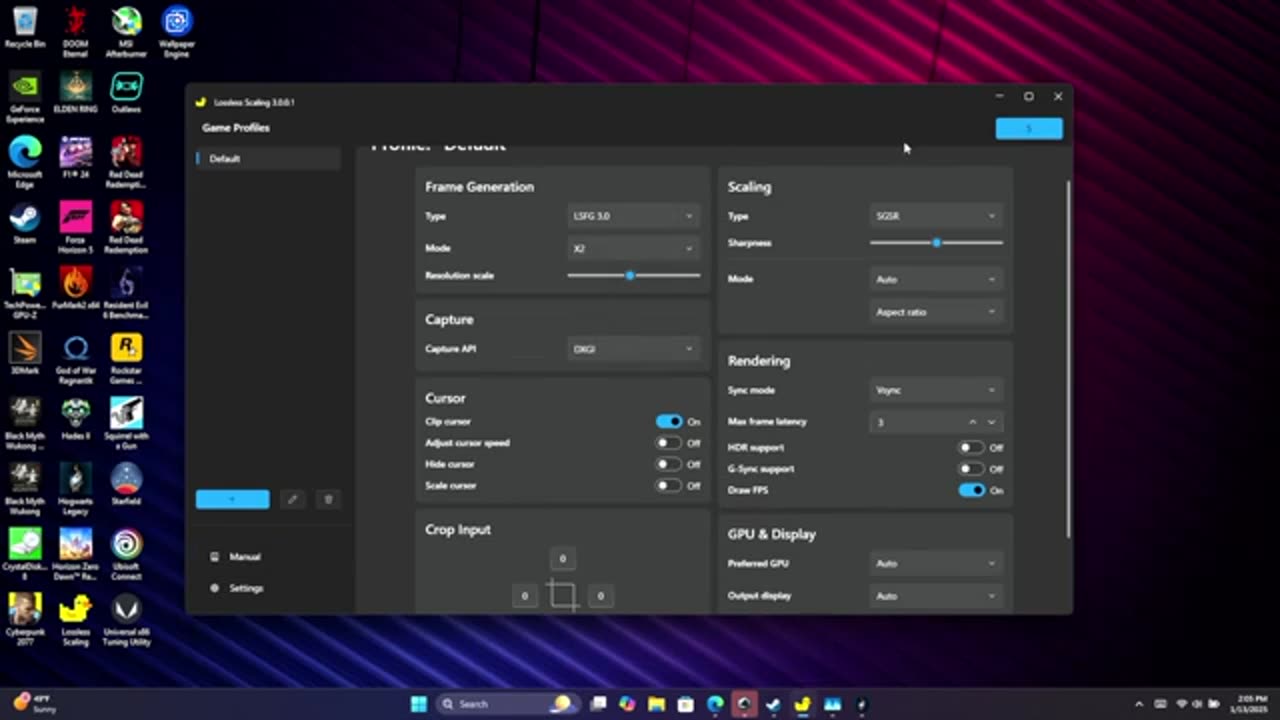Enable the Adjust cursor speed toggle
This screenshot has height=720, width=1280.
[669, 443]
